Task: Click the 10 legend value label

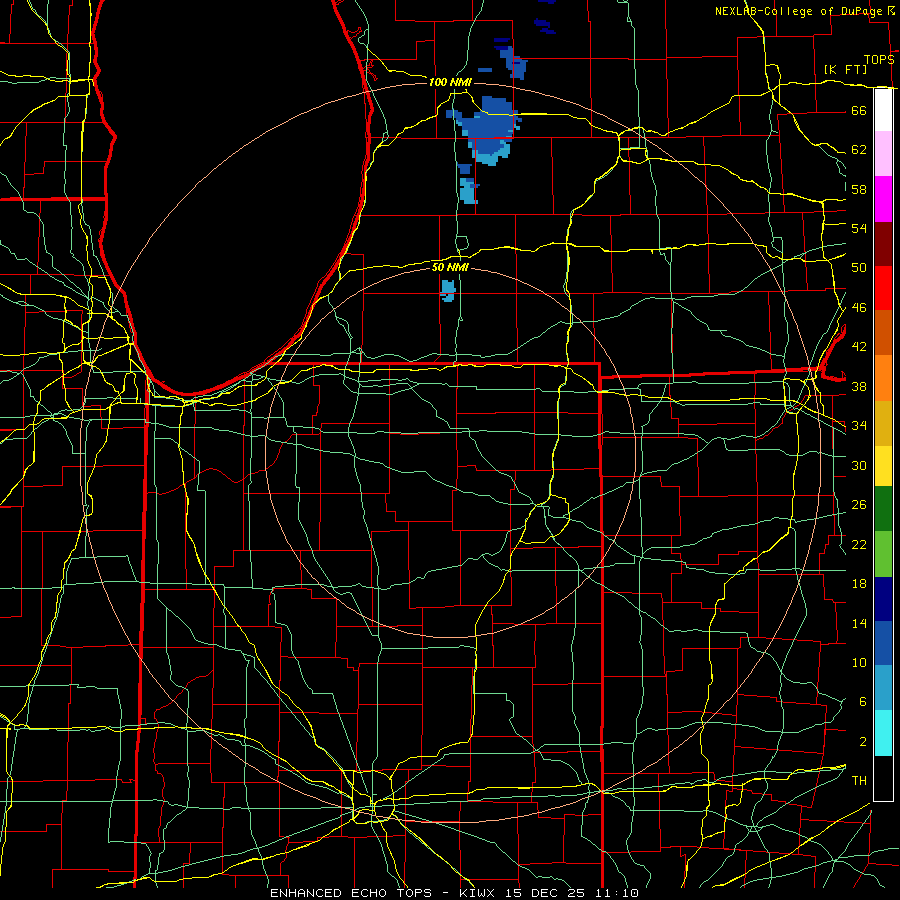Action: point(859,663)
